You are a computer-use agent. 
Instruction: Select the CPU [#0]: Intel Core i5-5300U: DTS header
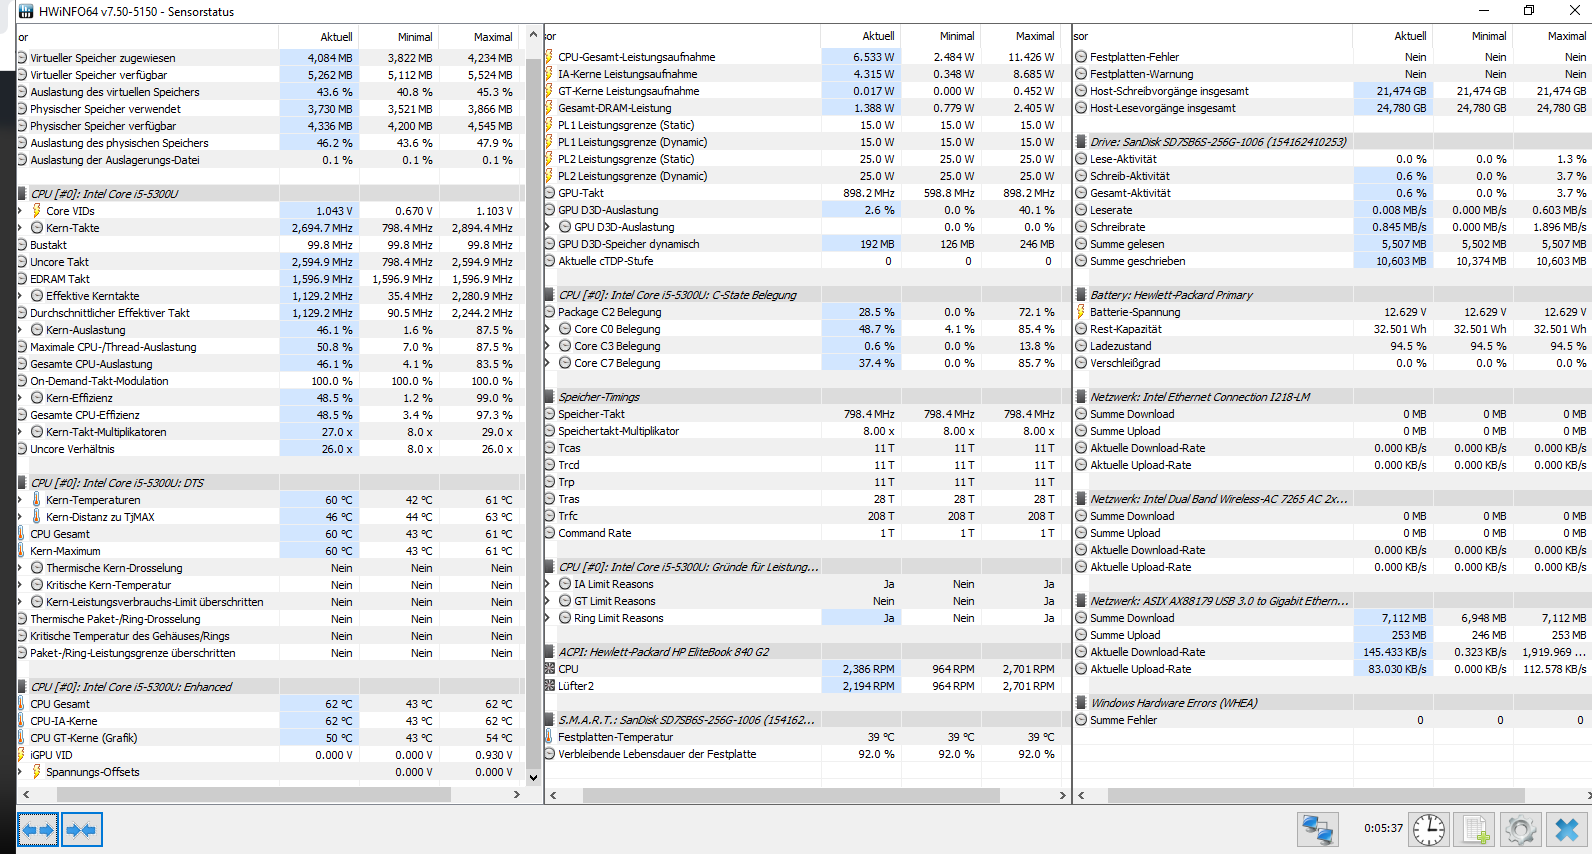pyautogui.click(x=270, y=483)
